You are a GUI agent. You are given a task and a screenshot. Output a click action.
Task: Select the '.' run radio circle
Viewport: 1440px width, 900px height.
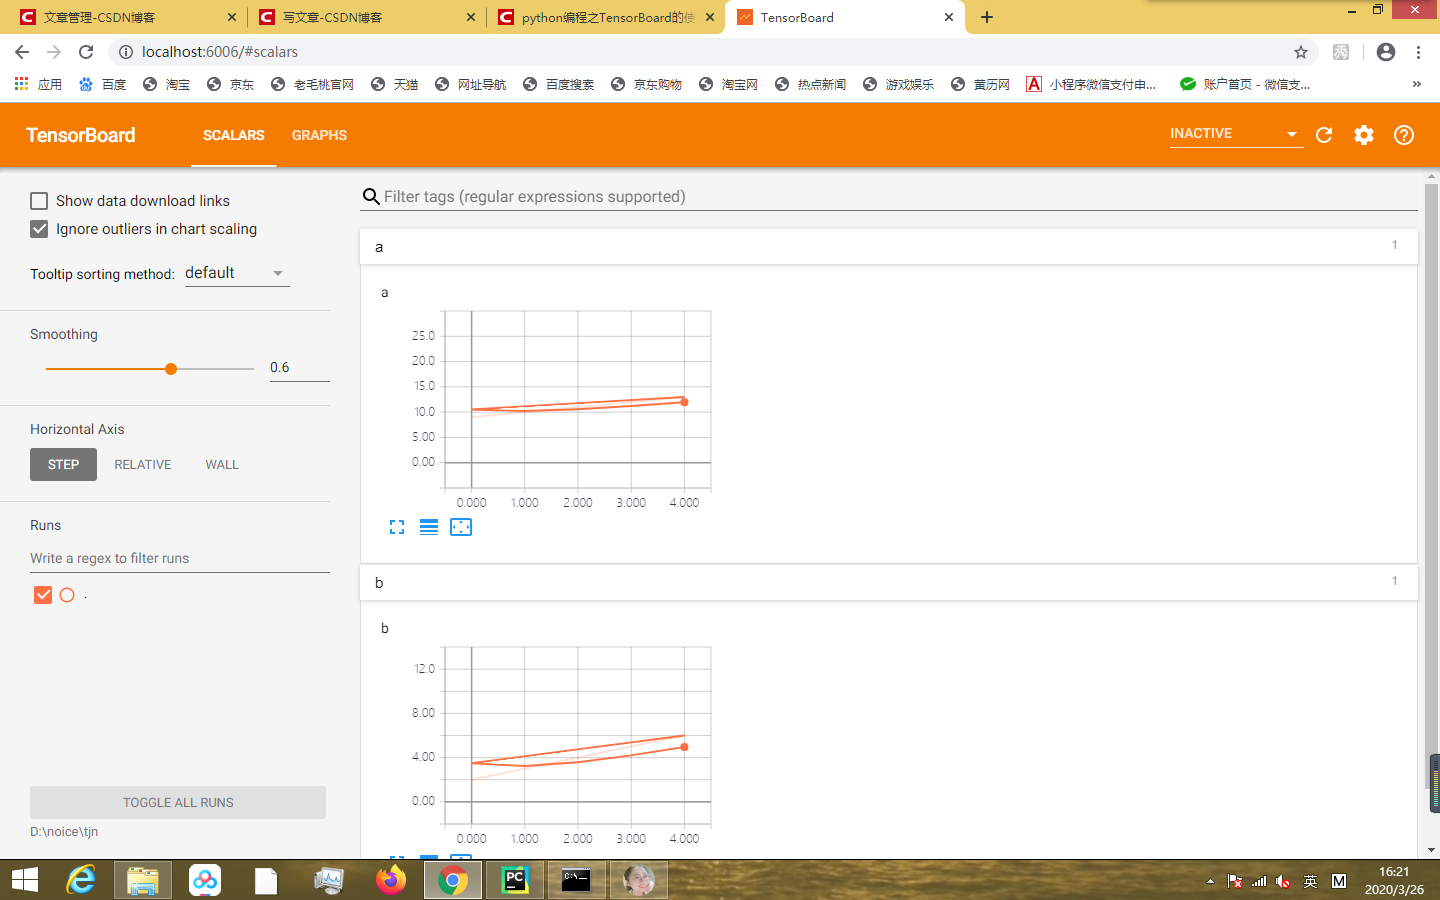[67, 595]
